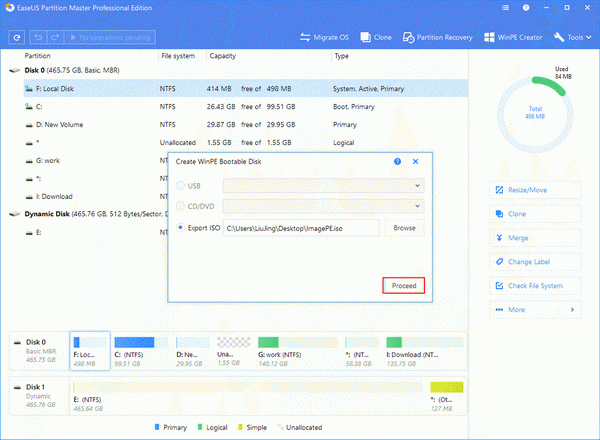Click the Browse button
600x440 pixels.
pyautogui.click(x=403, y=228)
